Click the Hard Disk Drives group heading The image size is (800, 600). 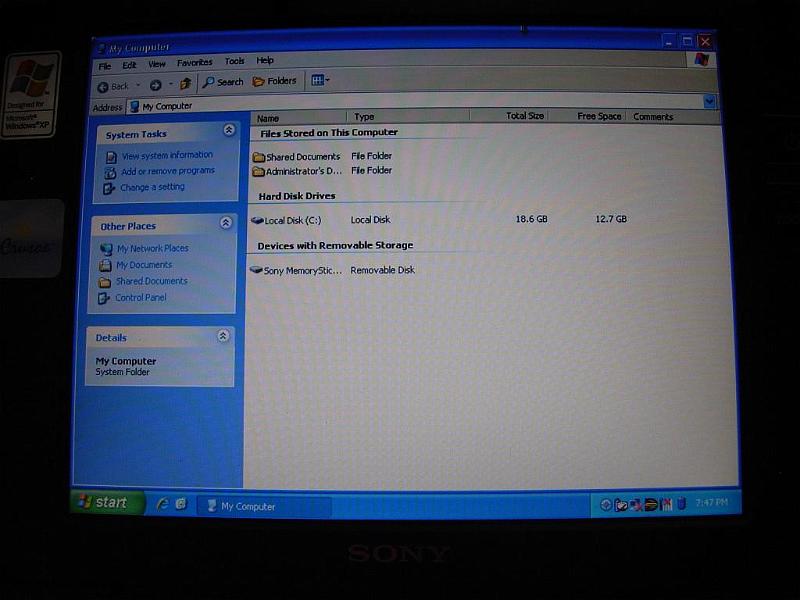point(296,196)
